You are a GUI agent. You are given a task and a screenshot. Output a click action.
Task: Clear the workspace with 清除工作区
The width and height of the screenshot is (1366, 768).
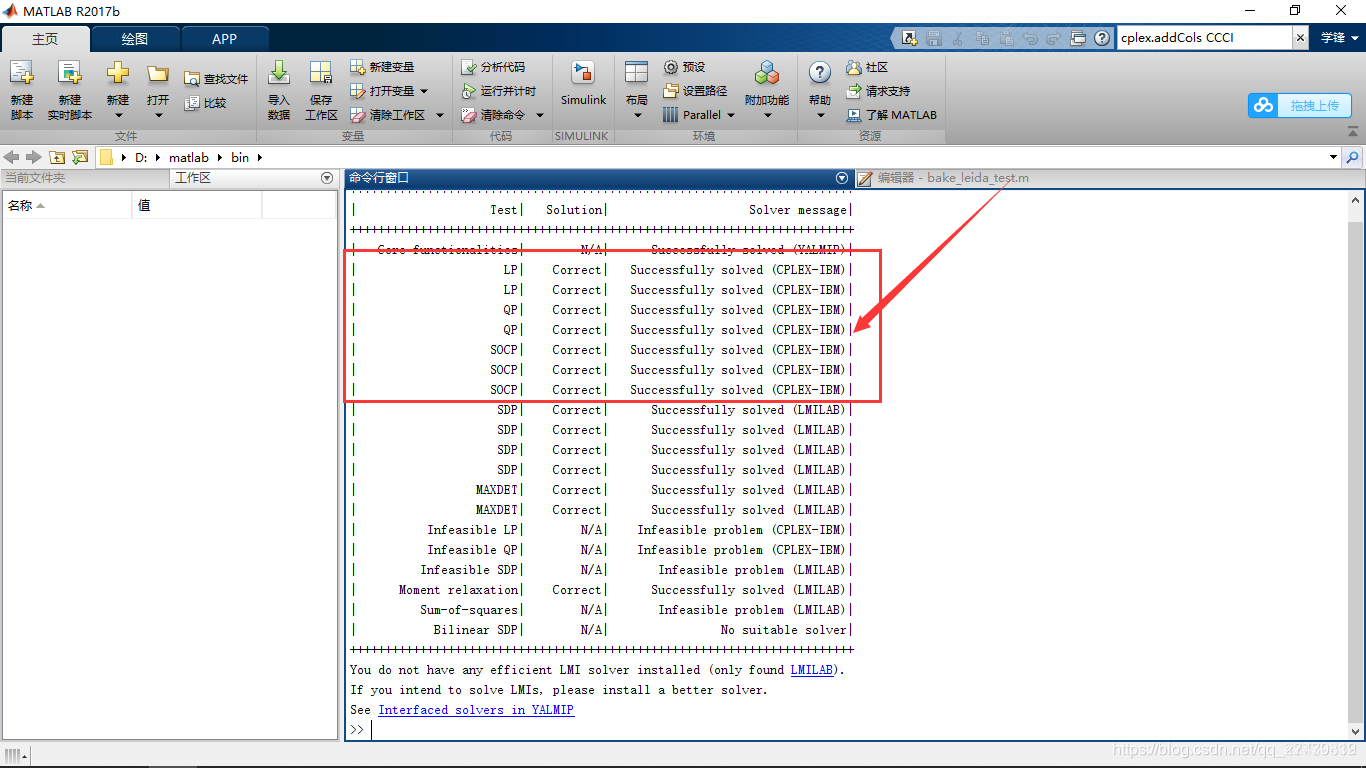point(389,115)
